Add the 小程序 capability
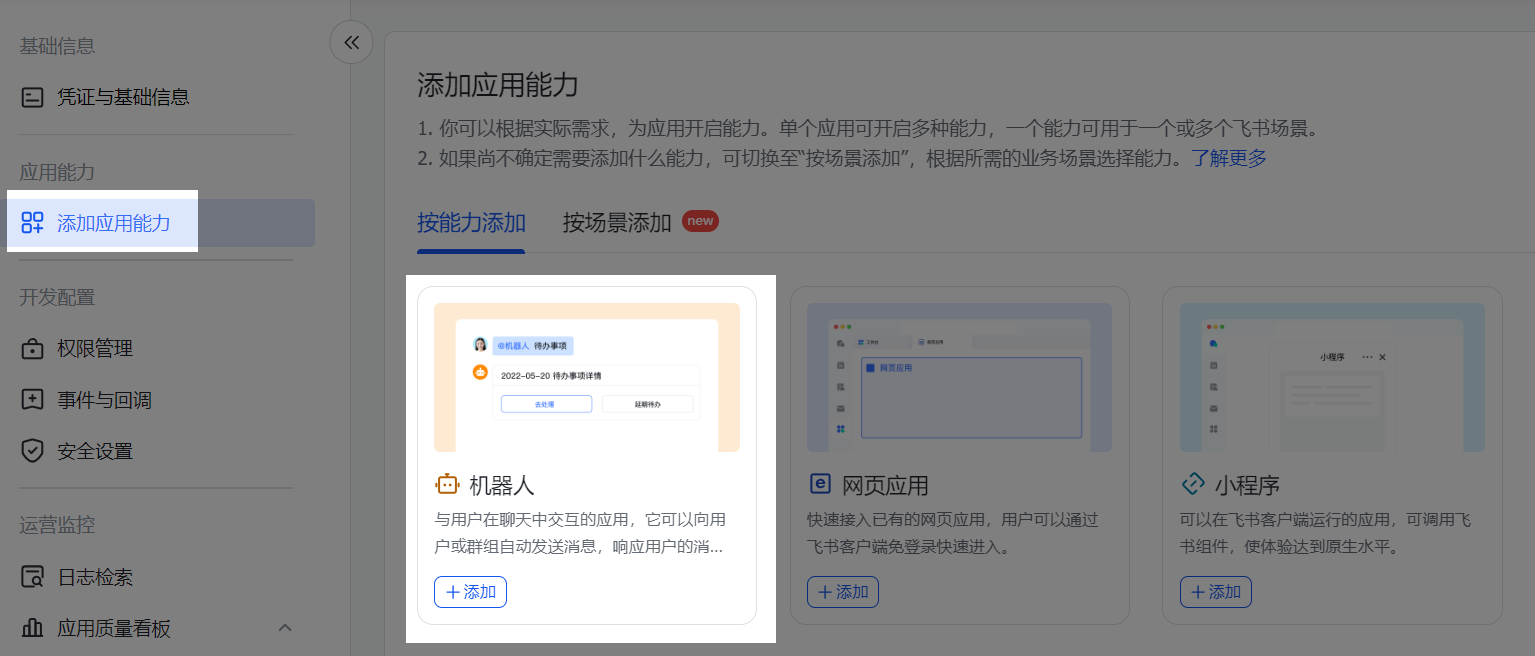The height and width of the screenshot is (656, 1535). click(1216, 592)
